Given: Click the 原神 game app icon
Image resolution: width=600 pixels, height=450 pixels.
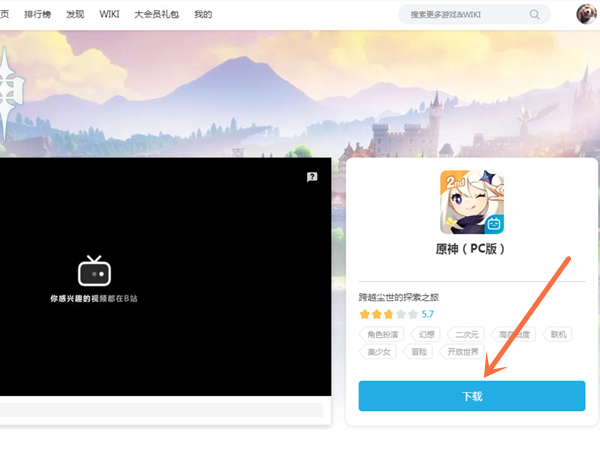Looking at the screenshot, I should point(472,202).
